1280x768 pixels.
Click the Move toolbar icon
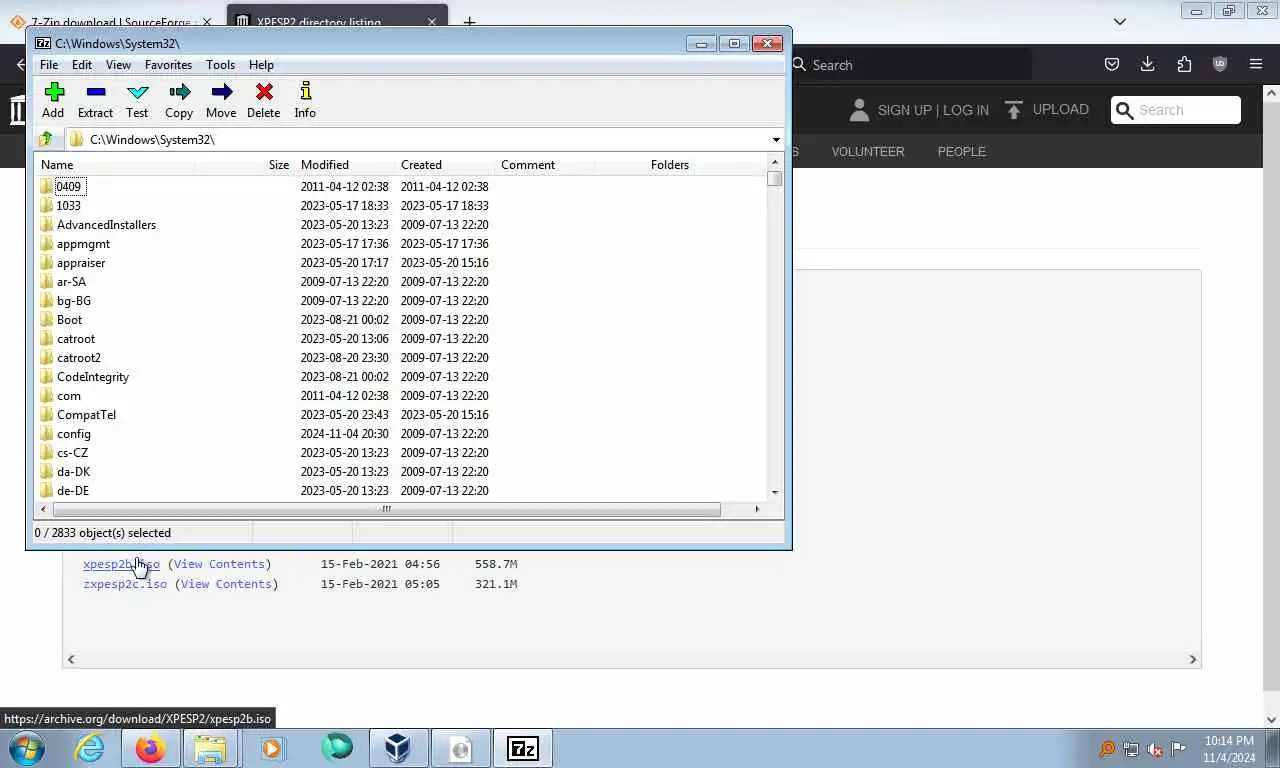coord(222,100)
